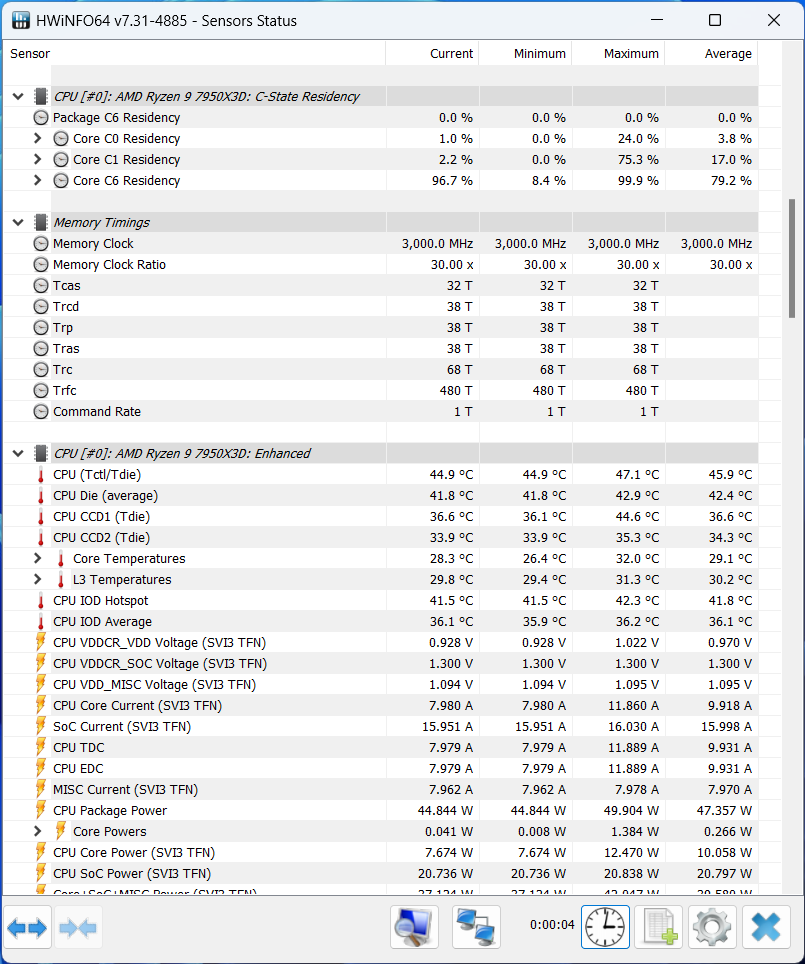Collapse the Memory Timings section
805x964 pixels.
(x=18, y=223)
